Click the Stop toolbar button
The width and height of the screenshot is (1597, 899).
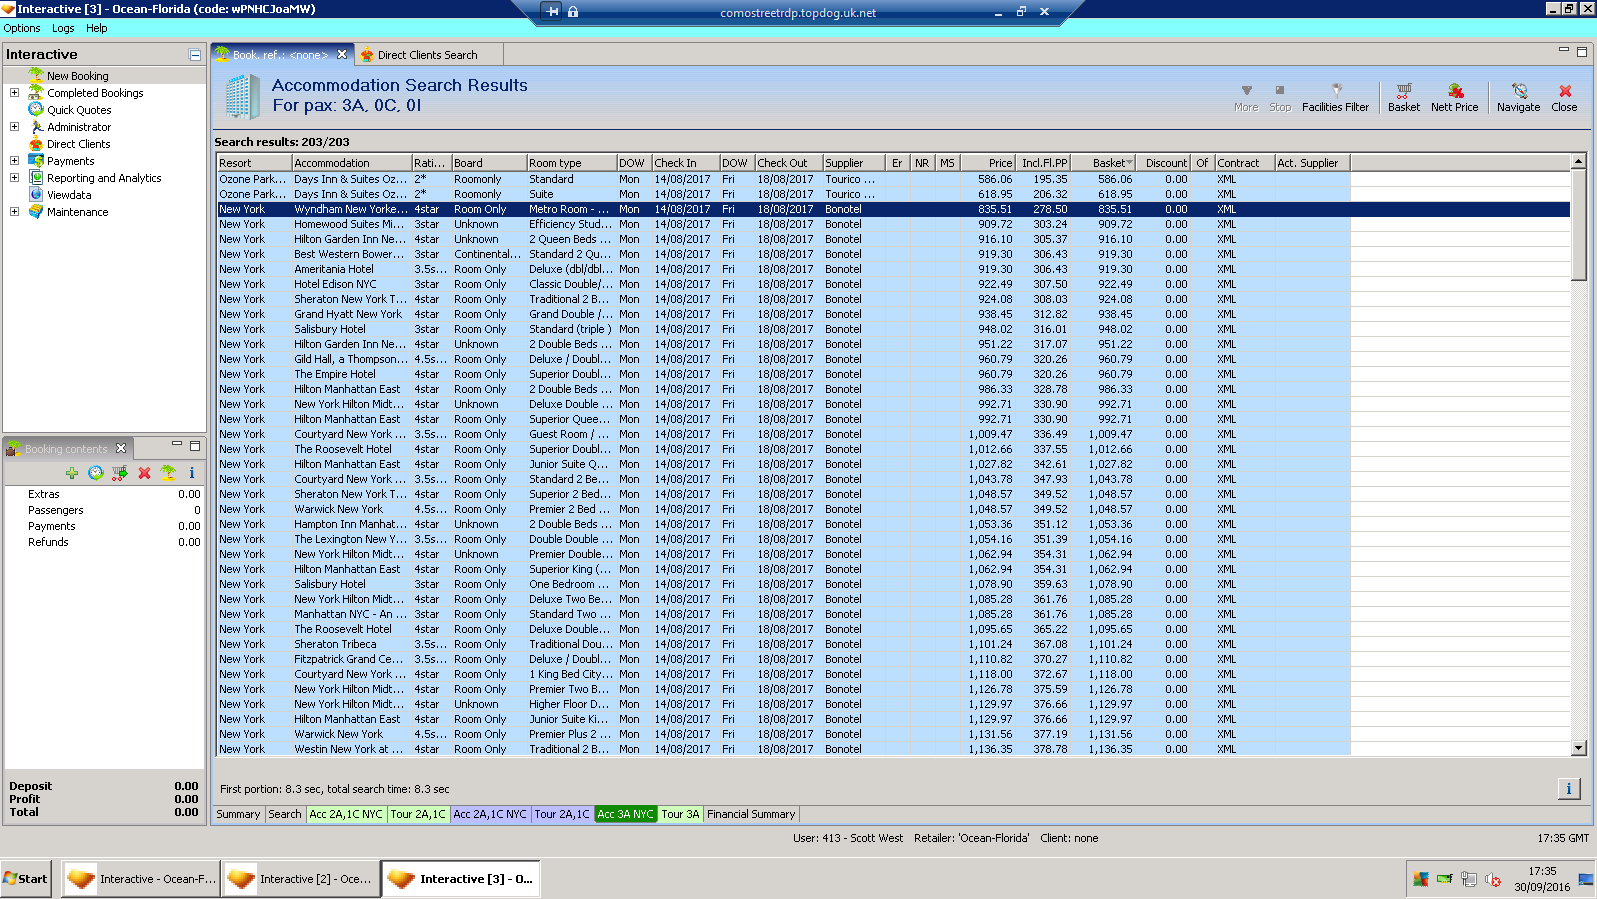pyautogui.click(x=1280, y=97)
